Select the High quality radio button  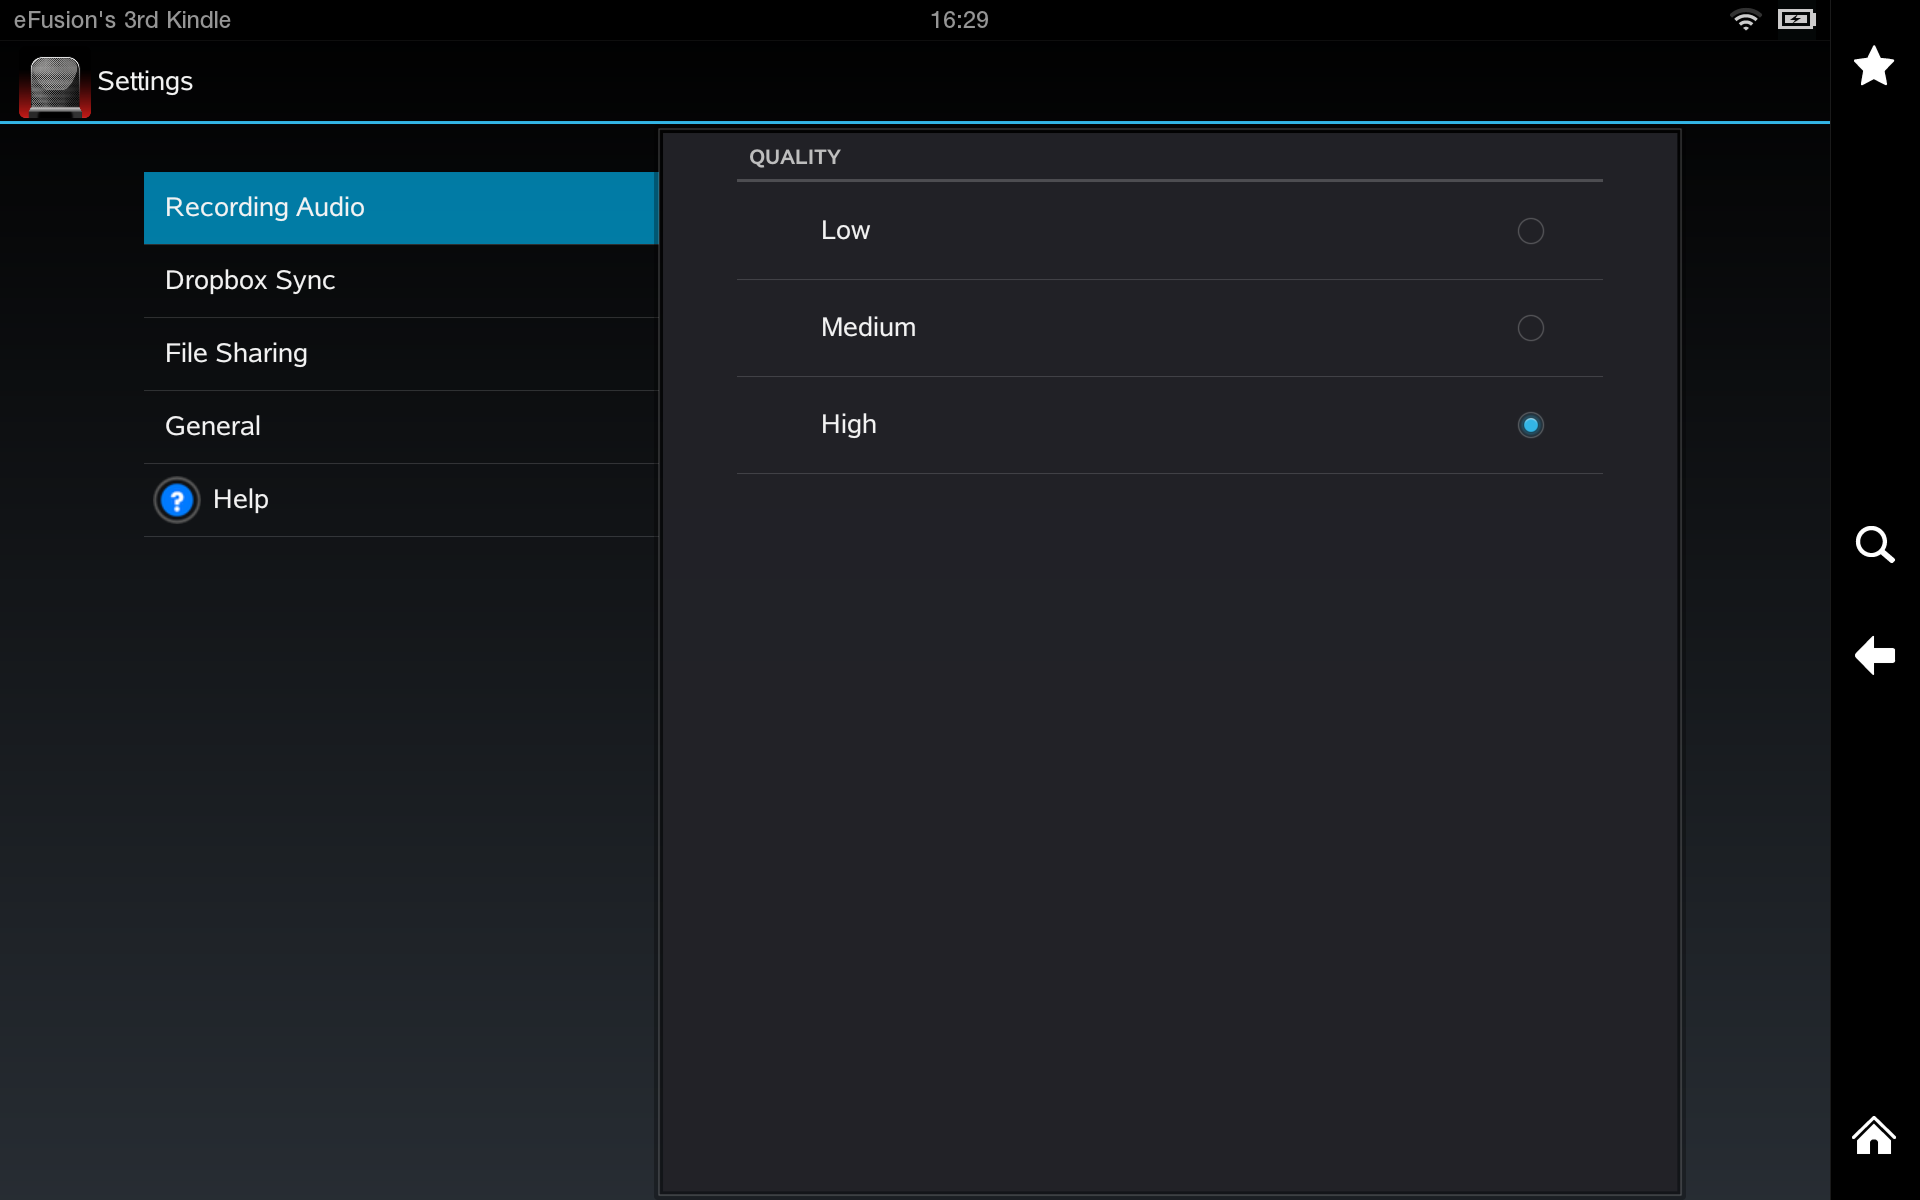tap(1530, 425)
